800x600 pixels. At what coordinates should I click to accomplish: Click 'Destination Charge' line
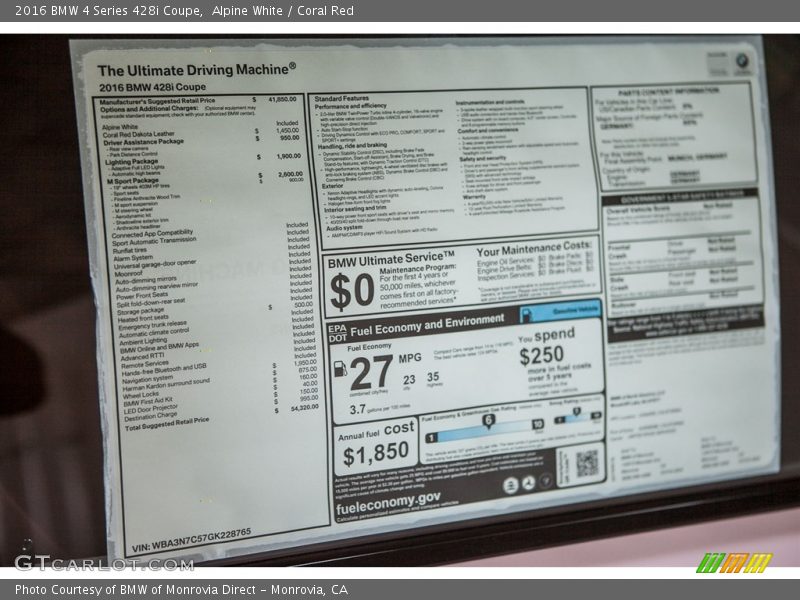pos(151,417)
